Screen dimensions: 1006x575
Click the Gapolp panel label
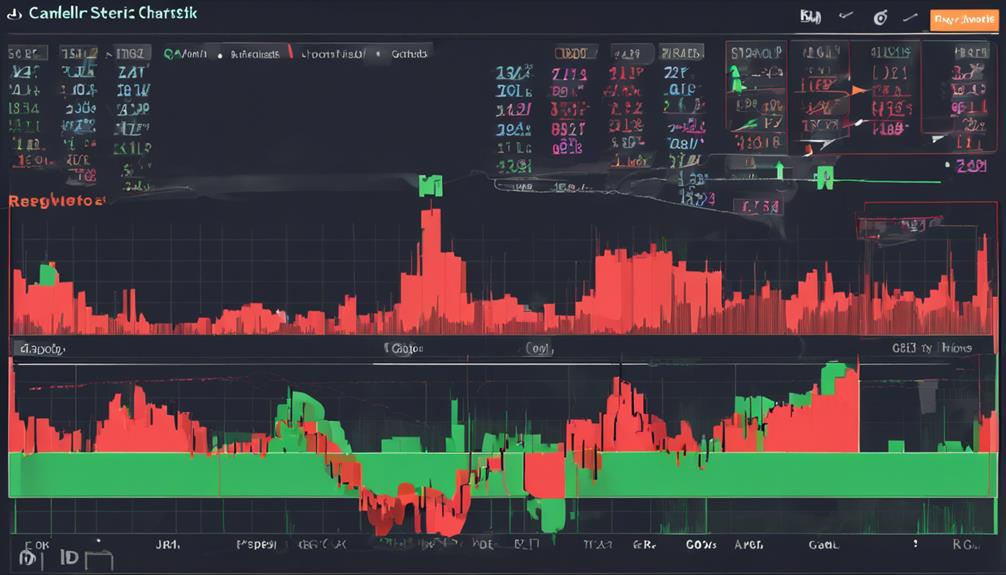coord(42,350)
